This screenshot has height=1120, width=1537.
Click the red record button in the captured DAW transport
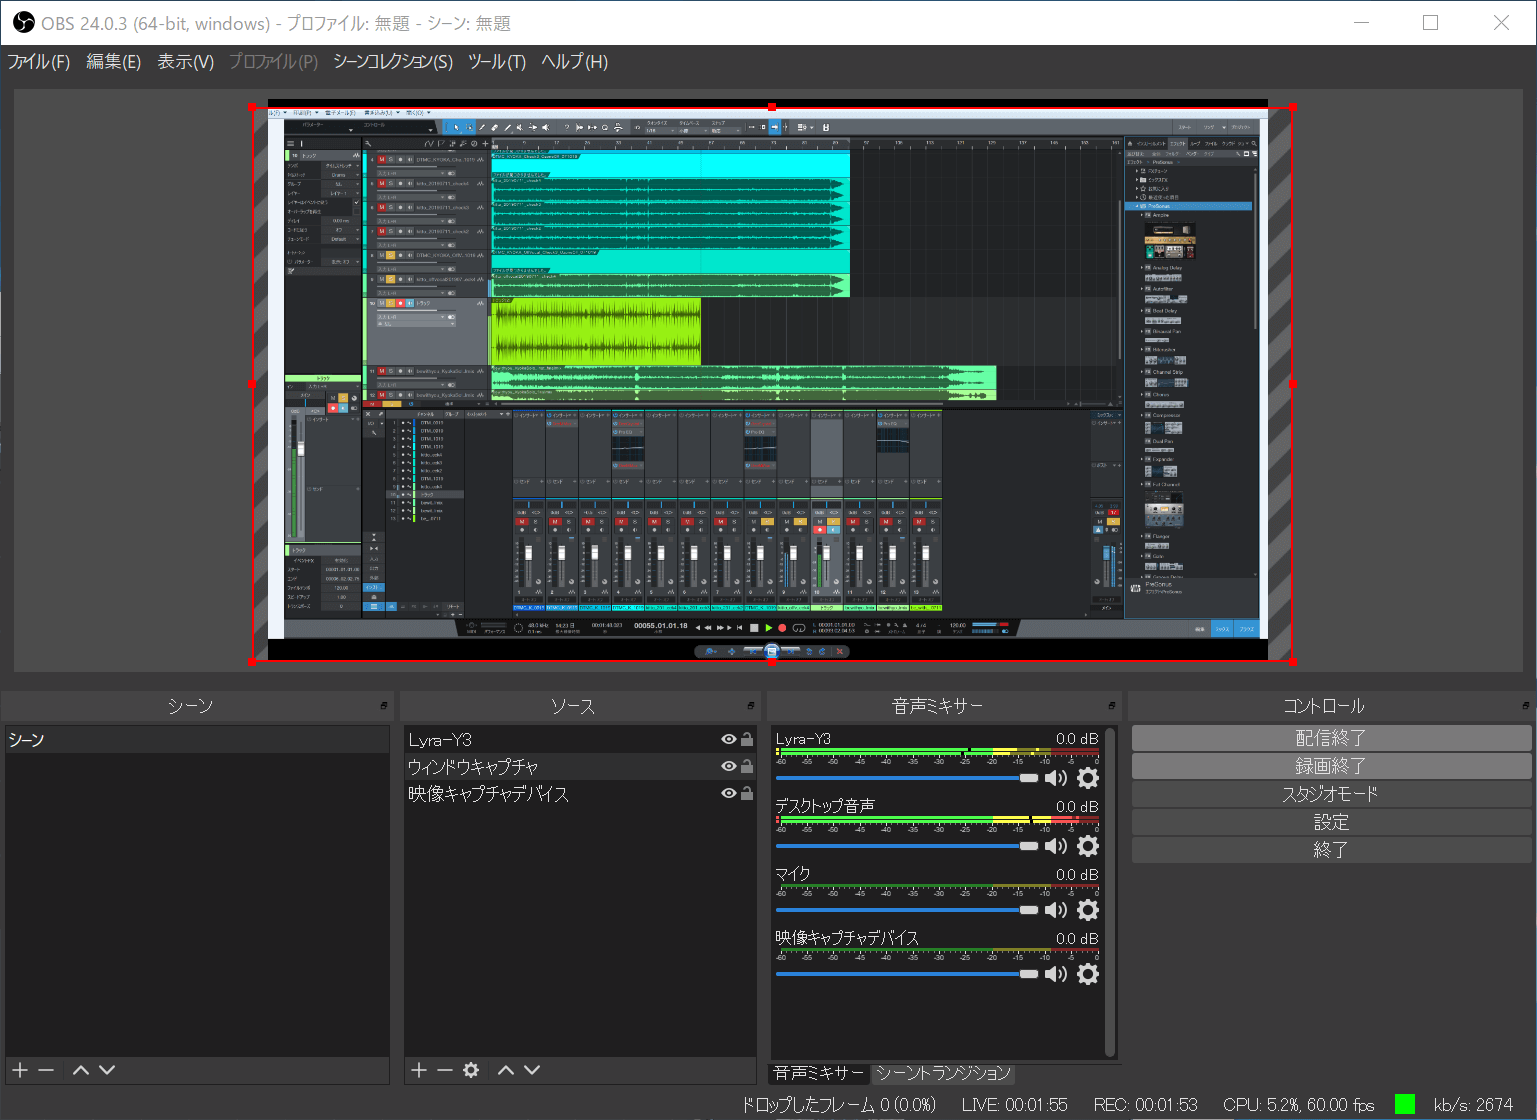(x=782, y=628)
